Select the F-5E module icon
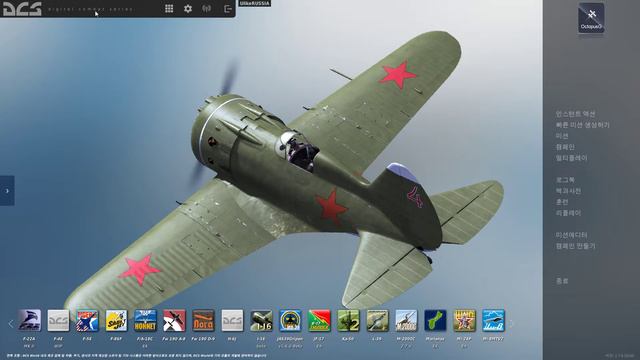Viewport: 640px width, 360px height. tap(87, 320)
